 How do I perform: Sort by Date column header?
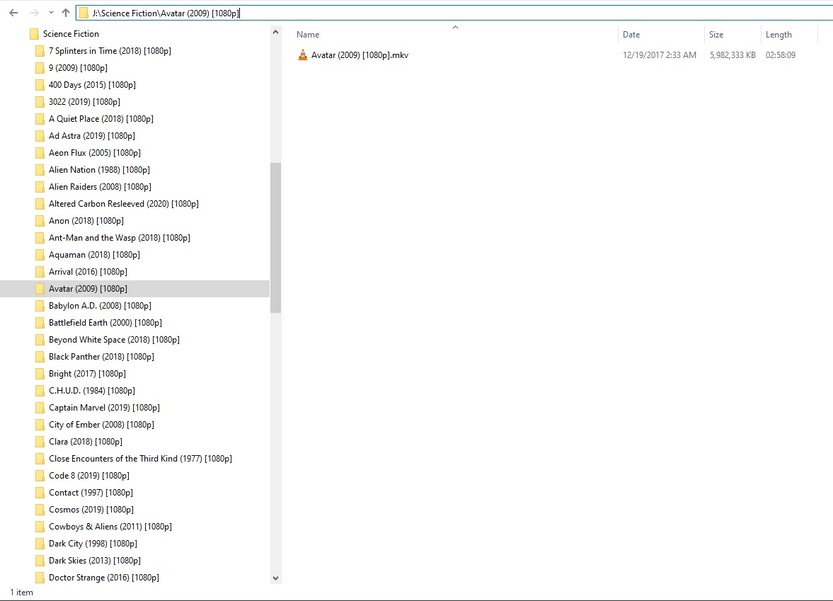point(631,35)
